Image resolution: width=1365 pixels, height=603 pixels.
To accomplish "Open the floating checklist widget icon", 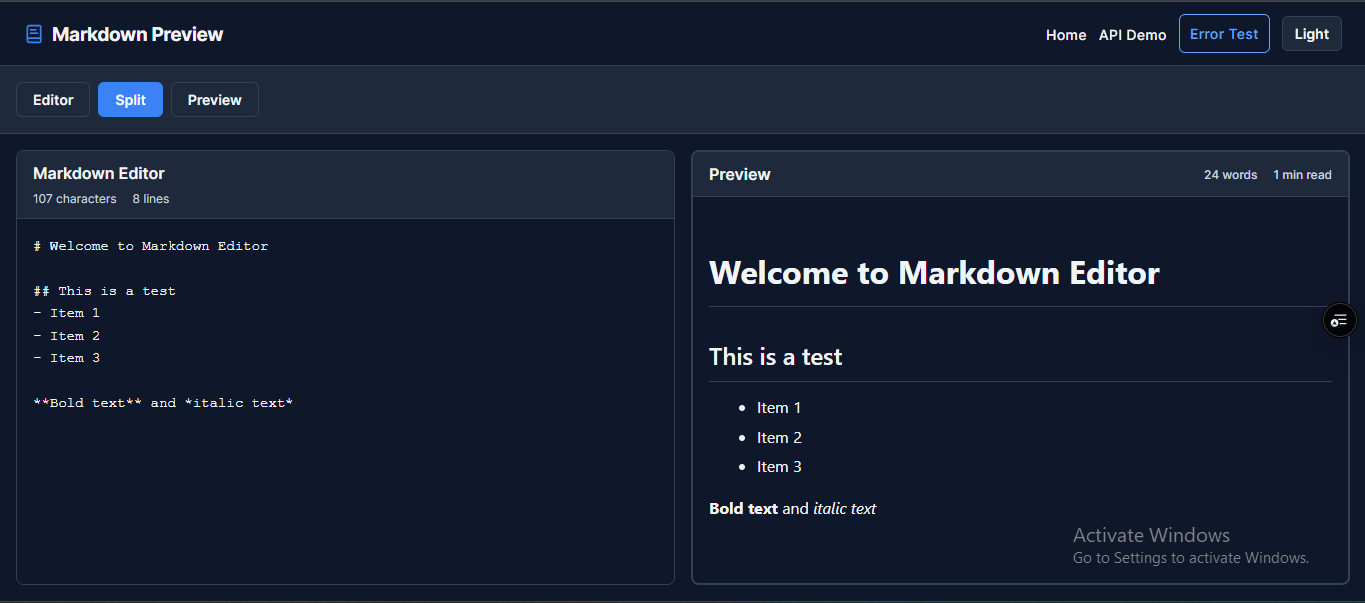I will (1340, 320).
